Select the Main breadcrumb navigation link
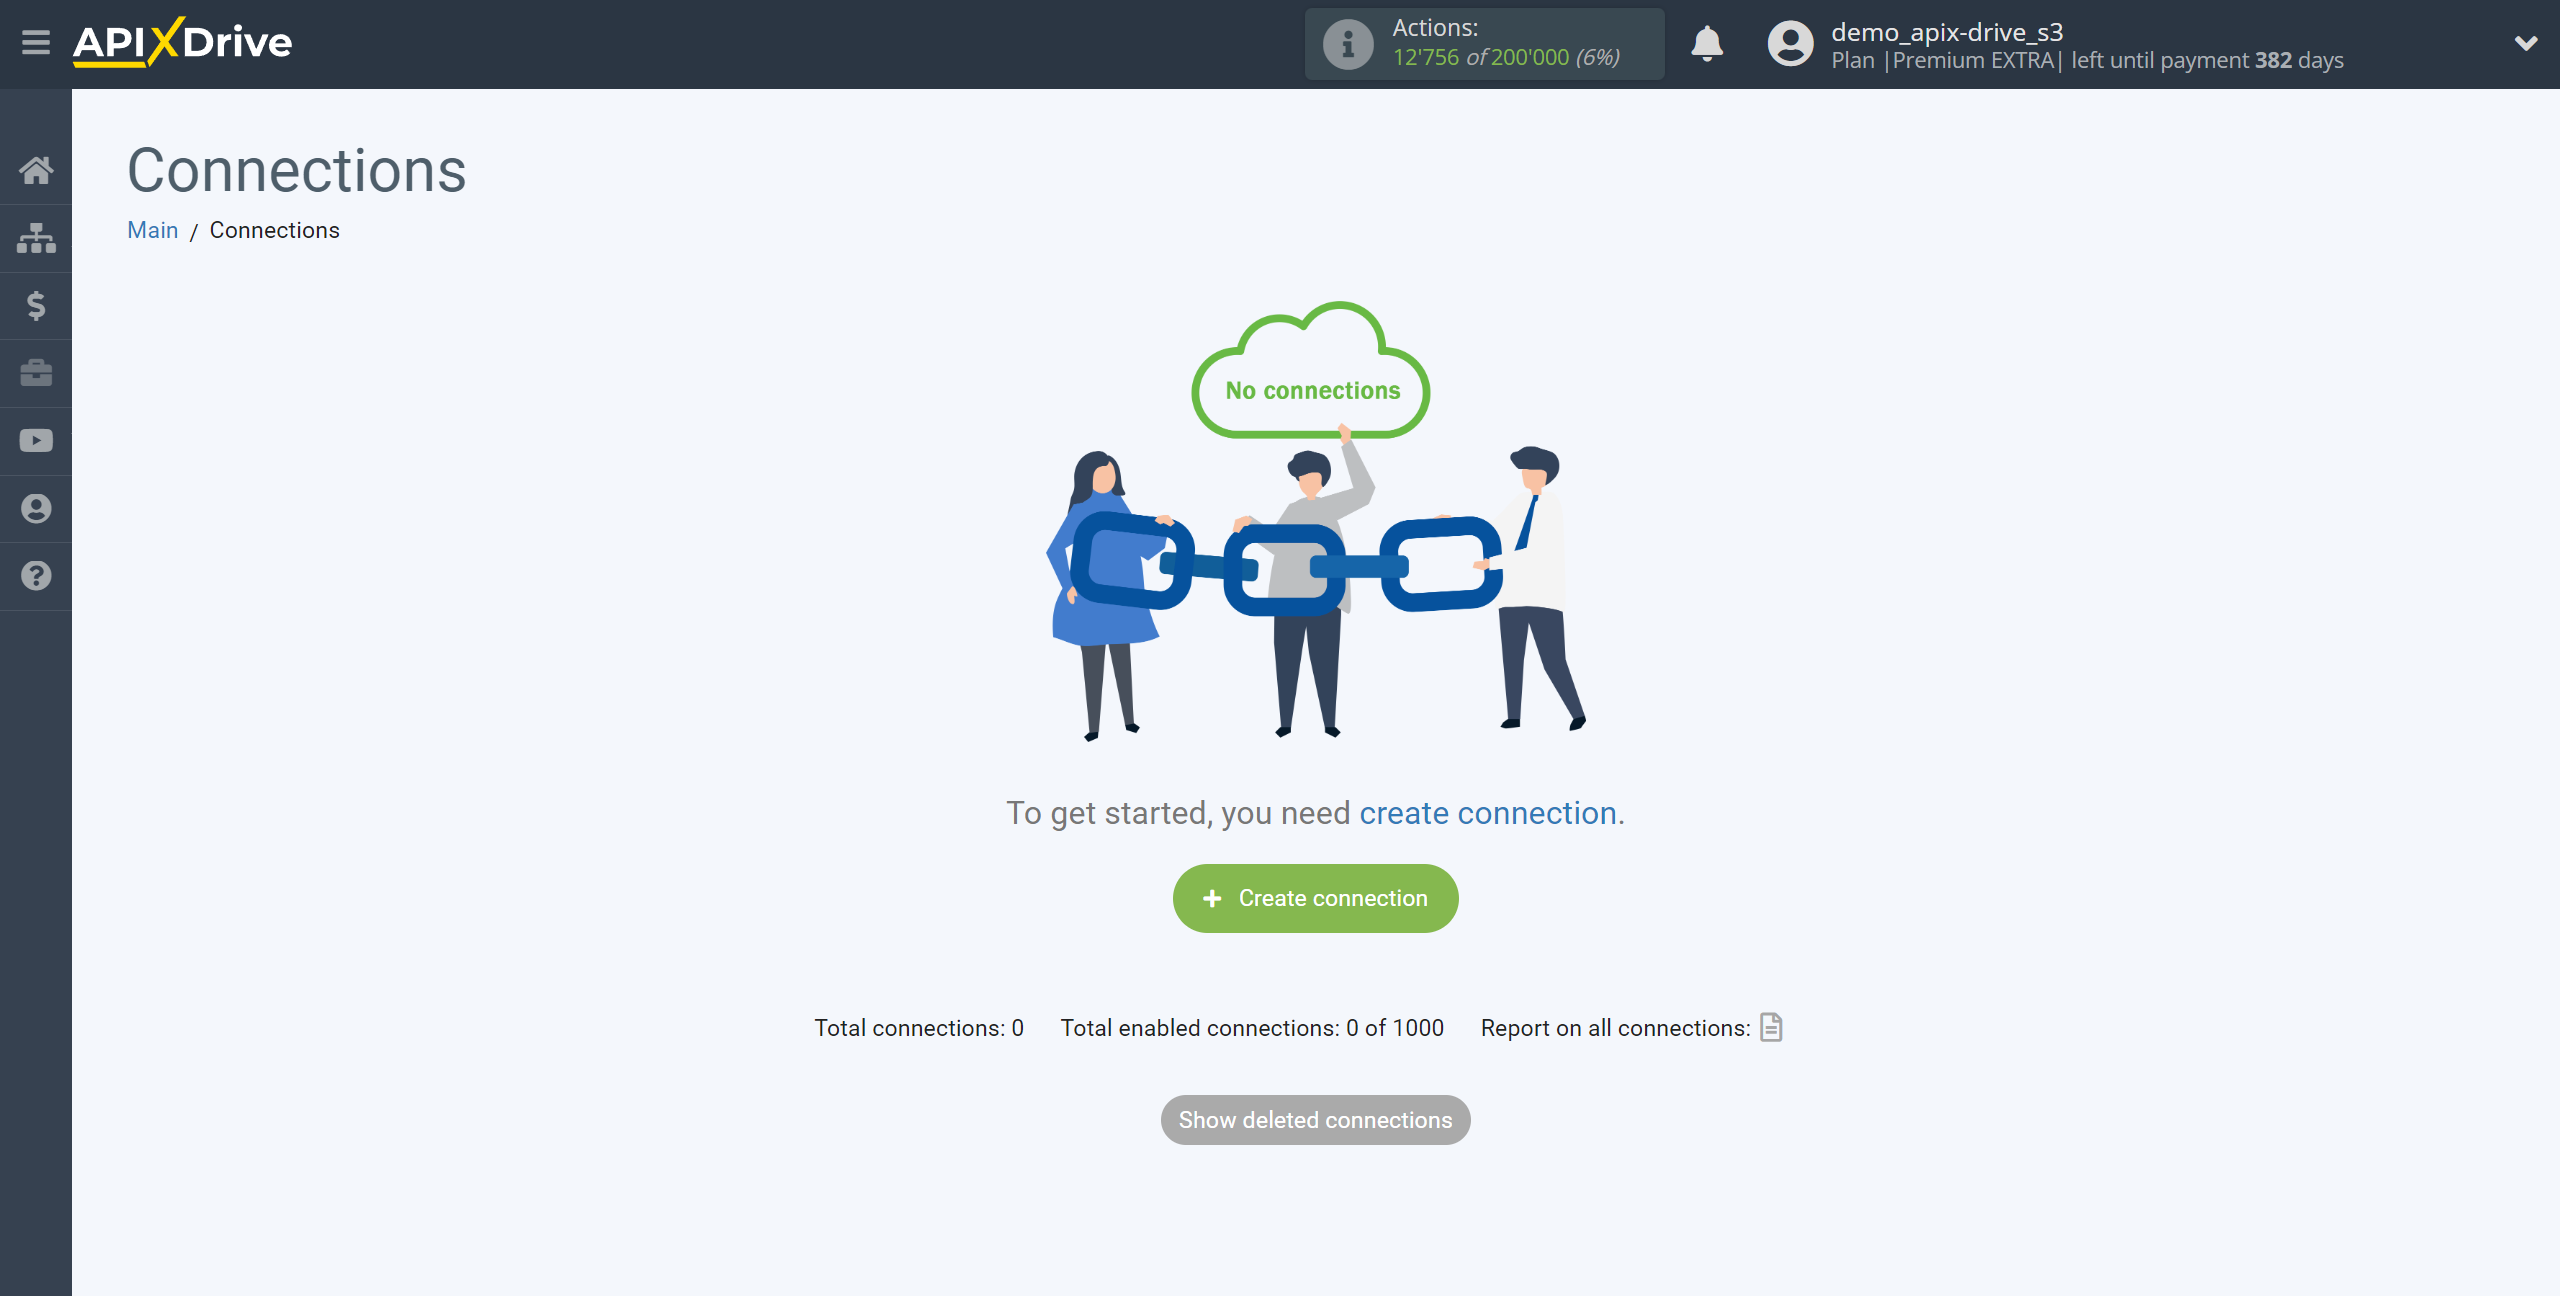The width and height of the screenshot is (2560, 1296). click(152, 230)
